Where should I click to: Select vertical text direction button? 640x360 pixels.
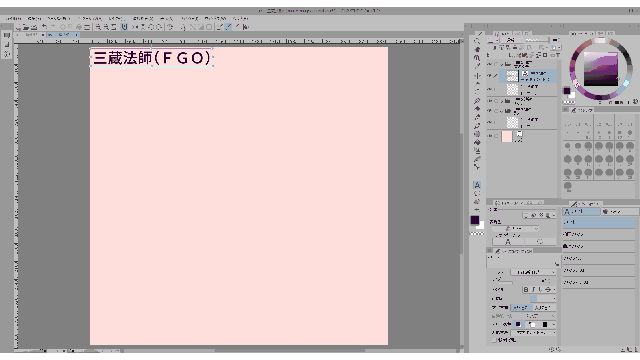[543, 307]
